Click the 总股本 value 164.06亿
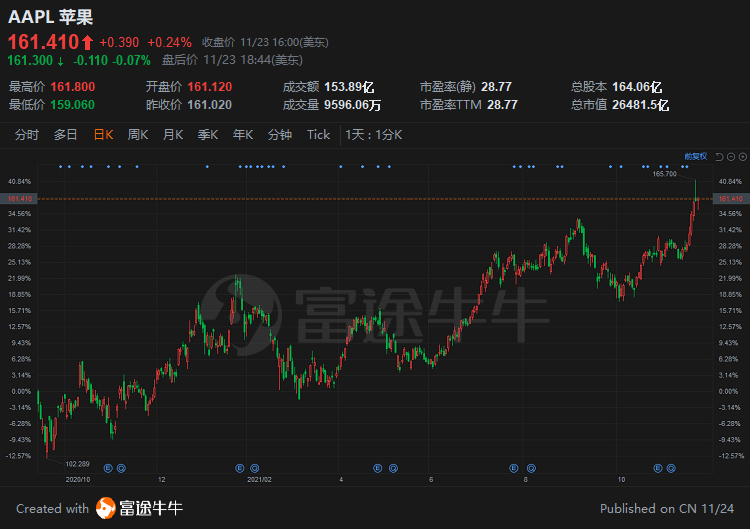 637,87
